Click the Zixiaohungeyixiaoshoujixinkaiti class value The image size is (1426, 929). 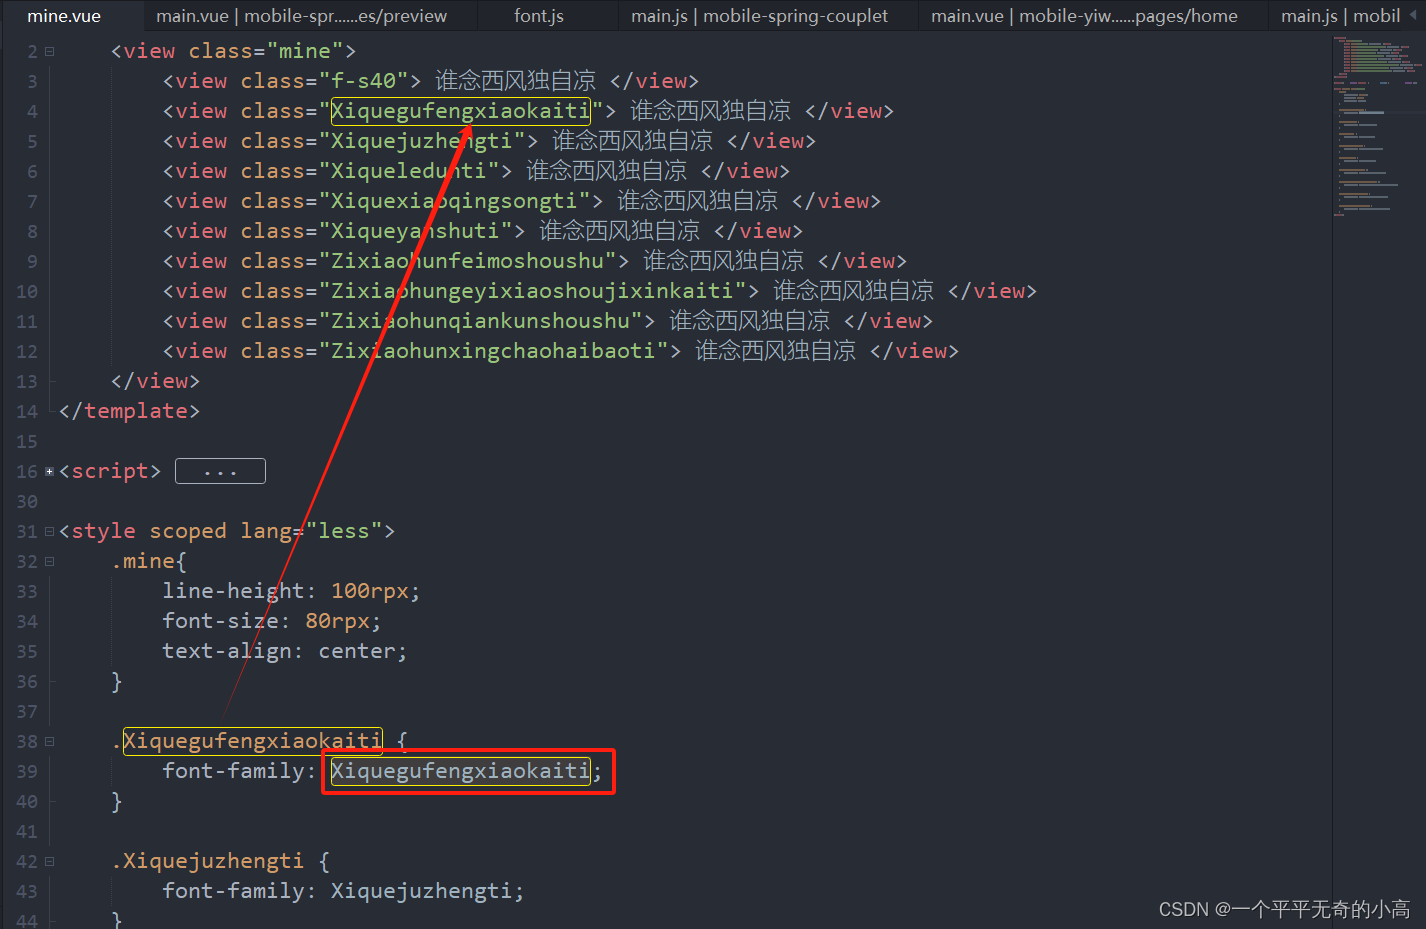coord(532,291)
